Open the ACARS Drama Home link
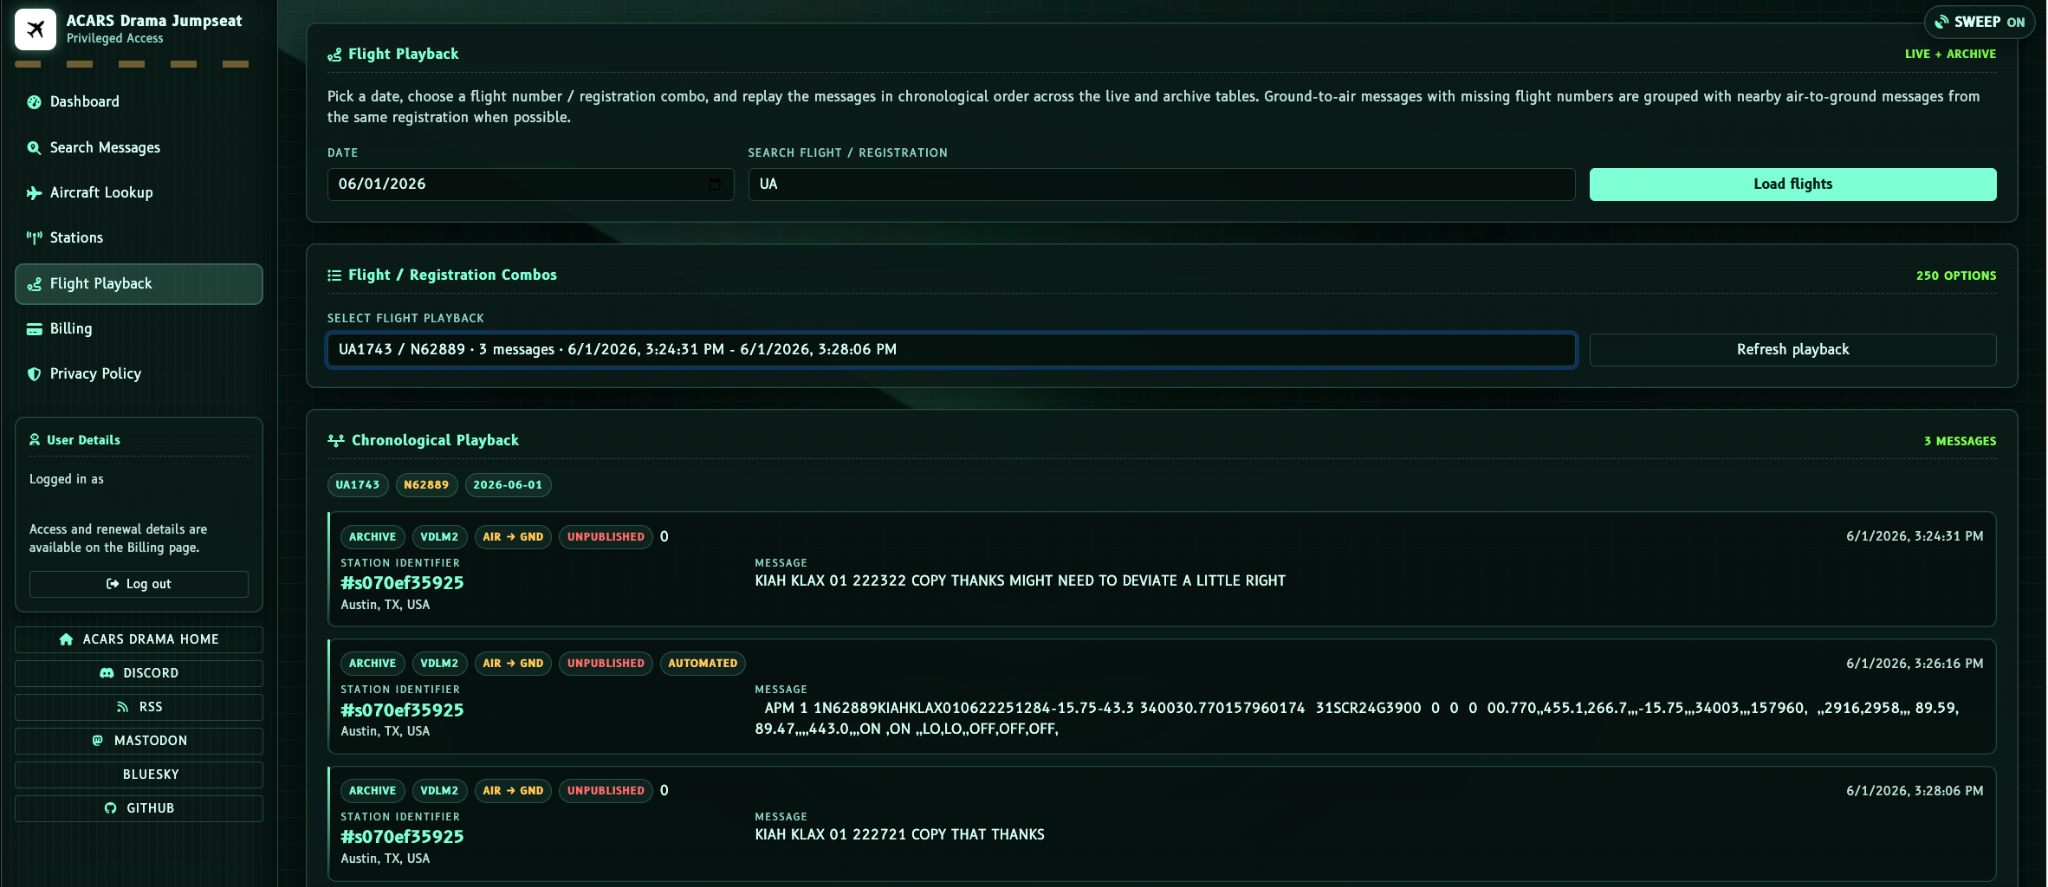 139,639
